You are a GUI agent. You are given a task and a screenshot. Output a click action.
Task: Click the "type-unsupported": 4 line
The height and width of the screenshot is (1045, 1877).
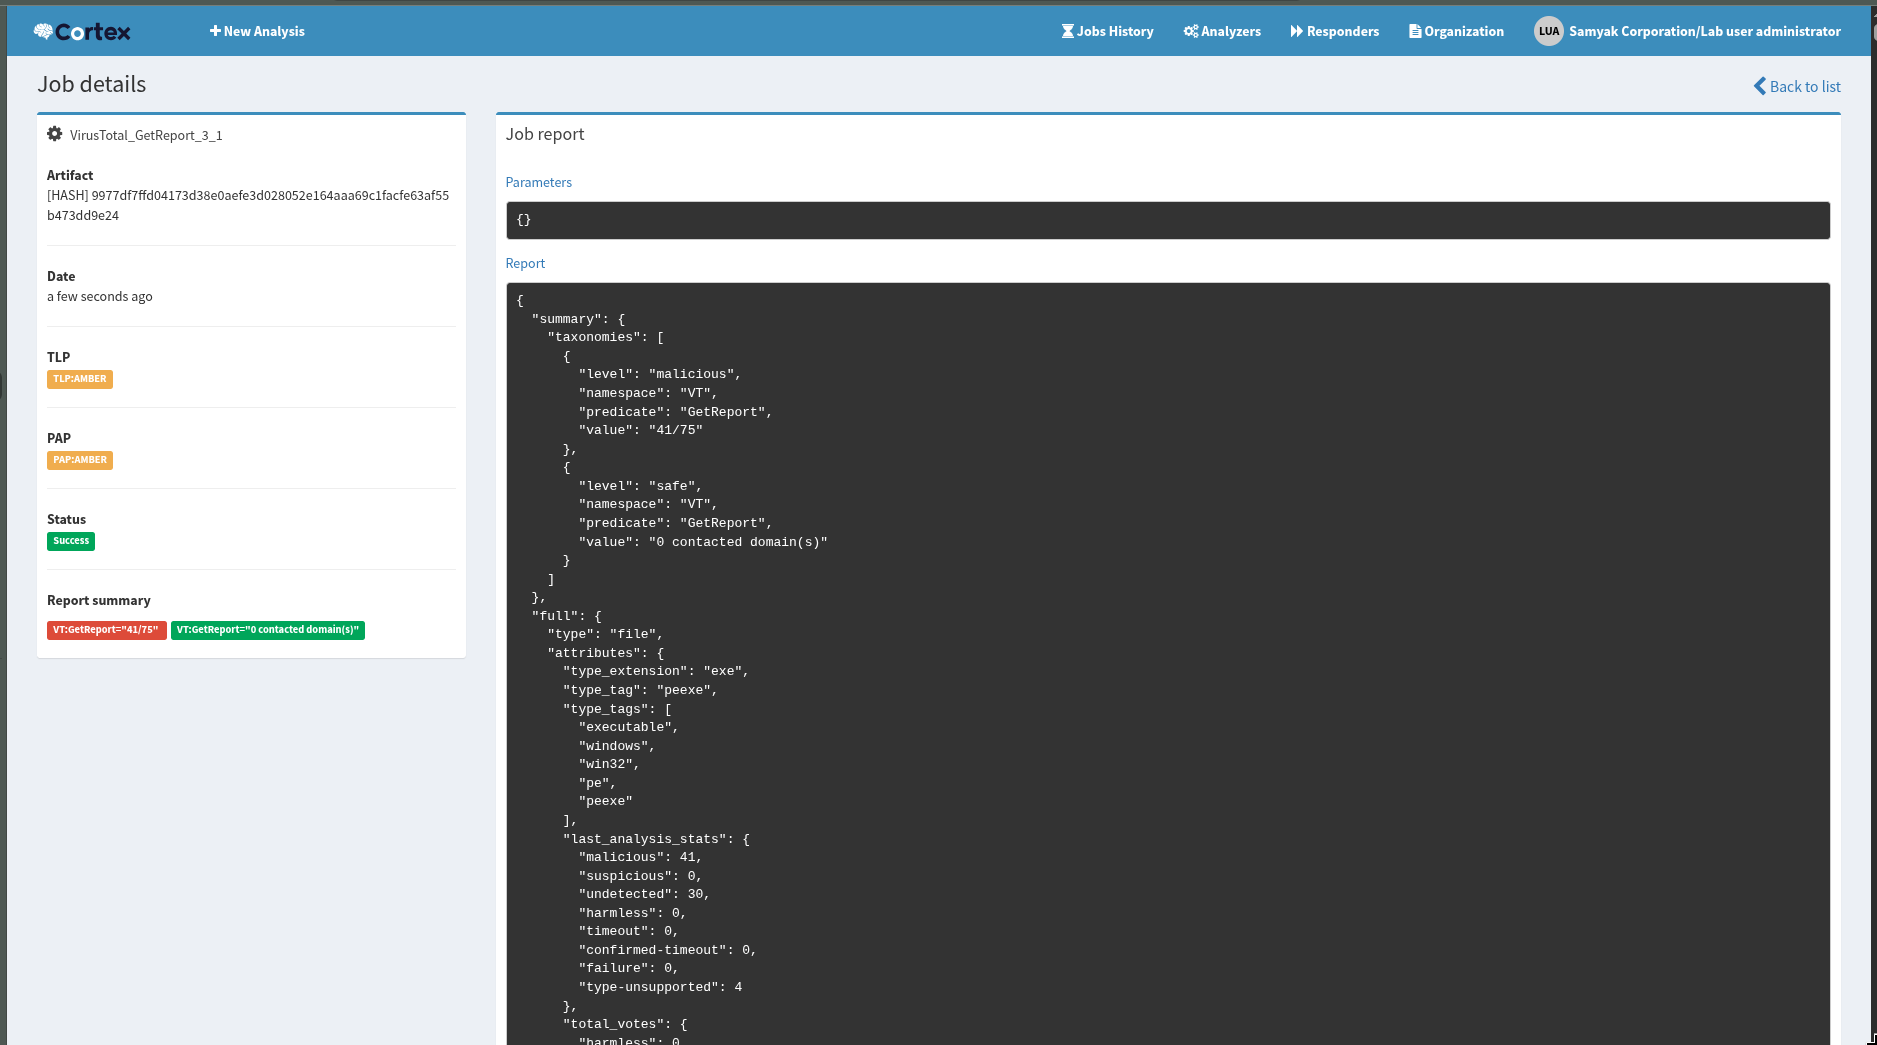tap(660, 987)
